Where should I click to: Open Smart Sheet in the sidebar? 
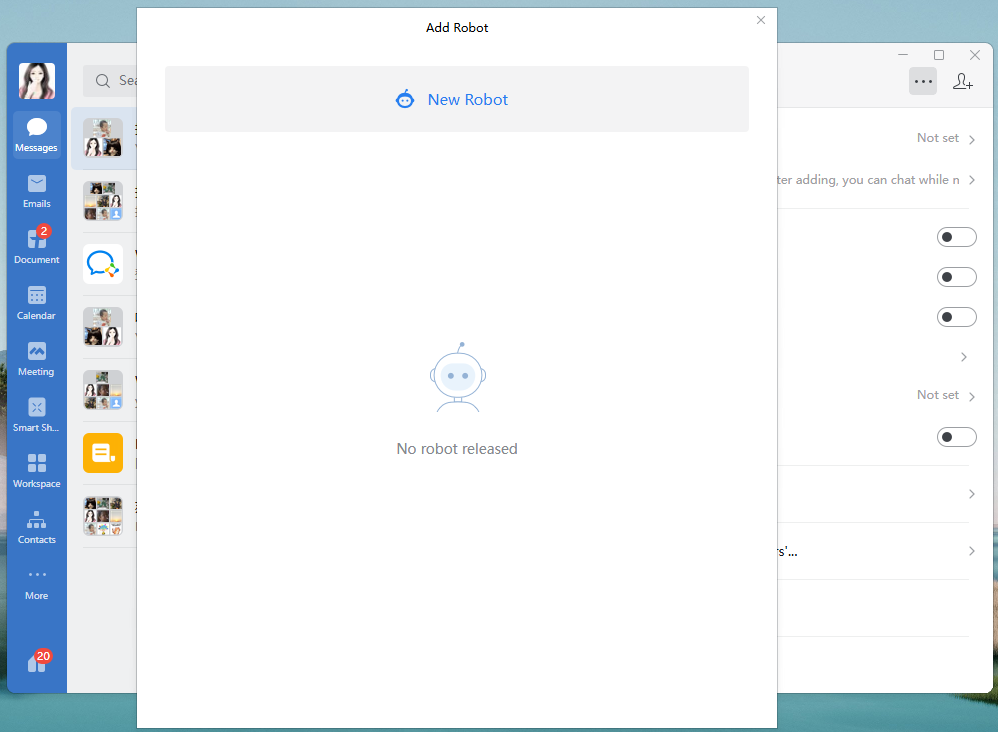(x=36, y=414)
